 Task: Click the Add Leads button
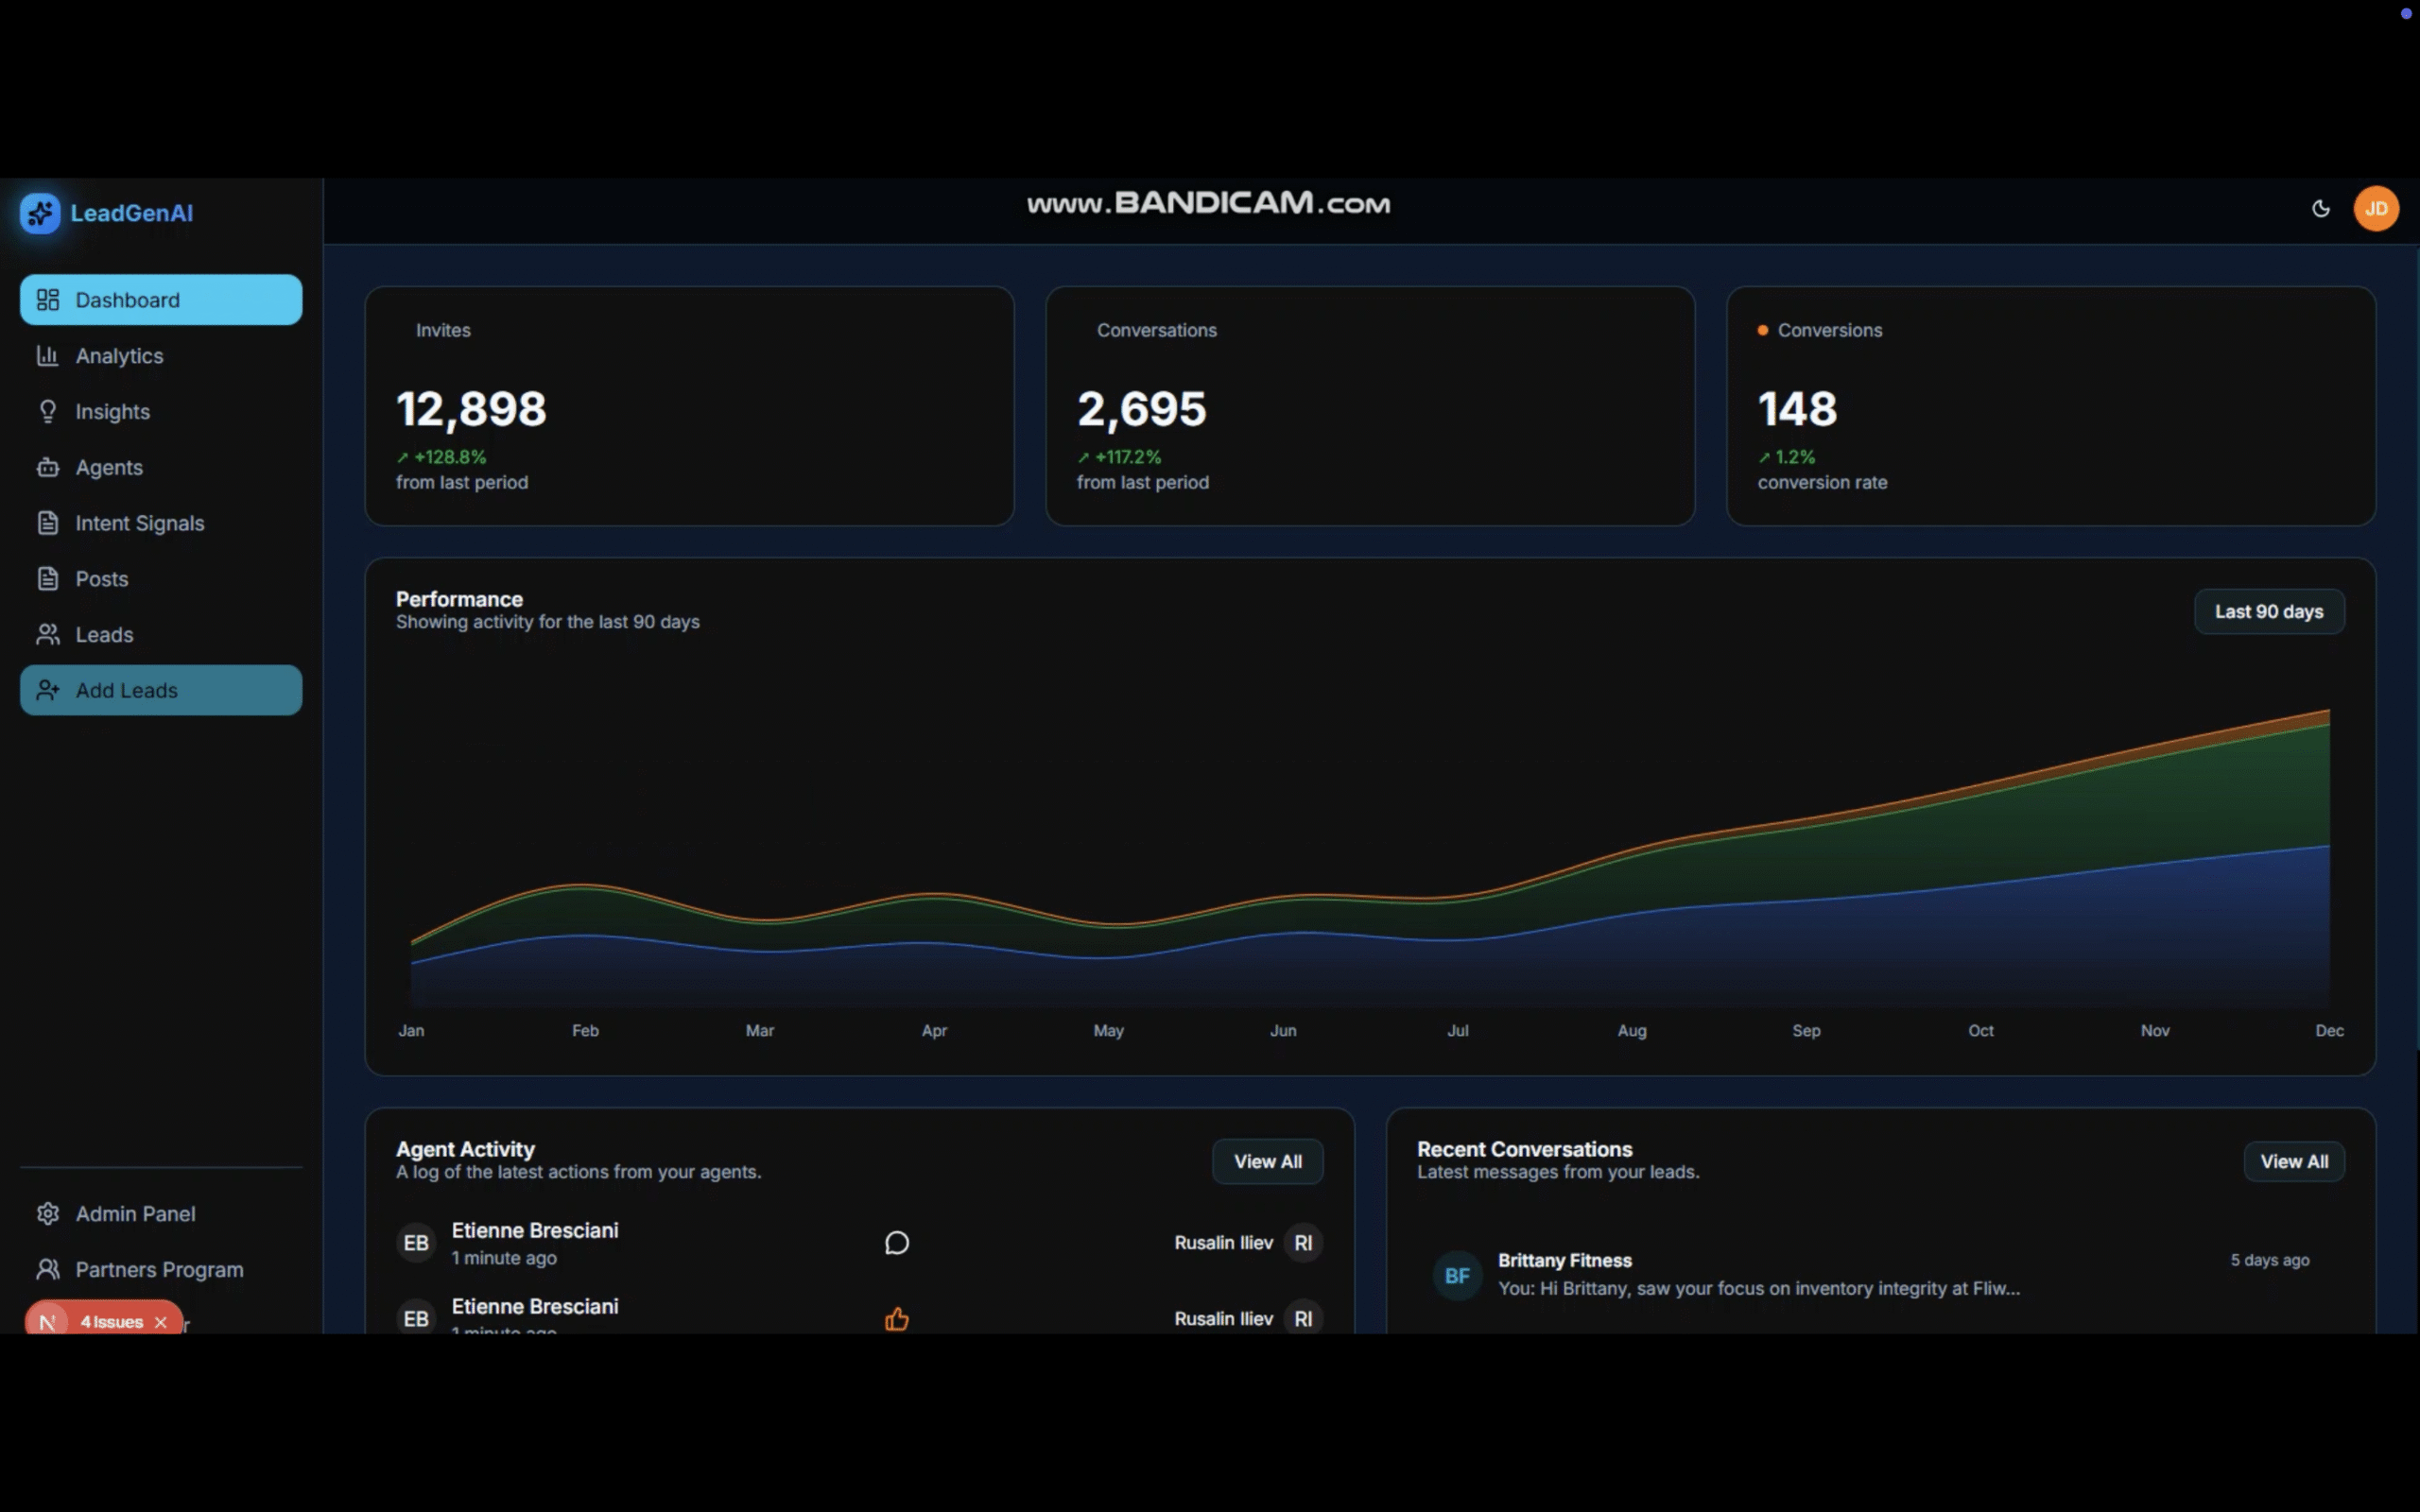(160, 690)
